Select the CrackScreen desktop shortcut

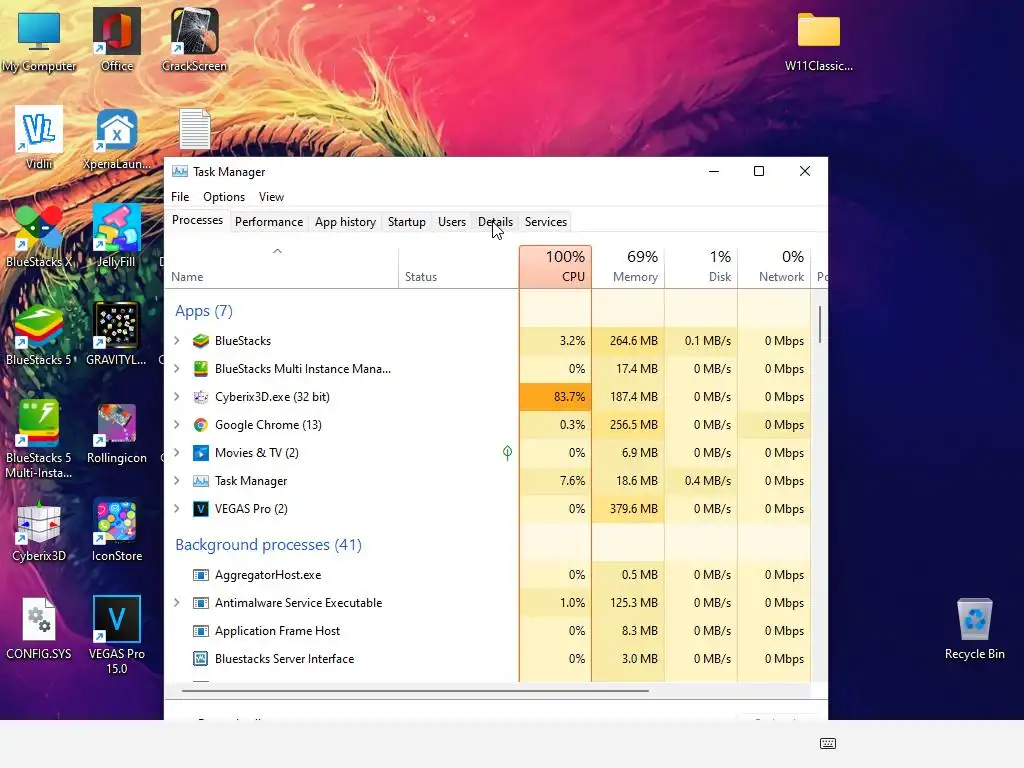[x=194, y=40]
